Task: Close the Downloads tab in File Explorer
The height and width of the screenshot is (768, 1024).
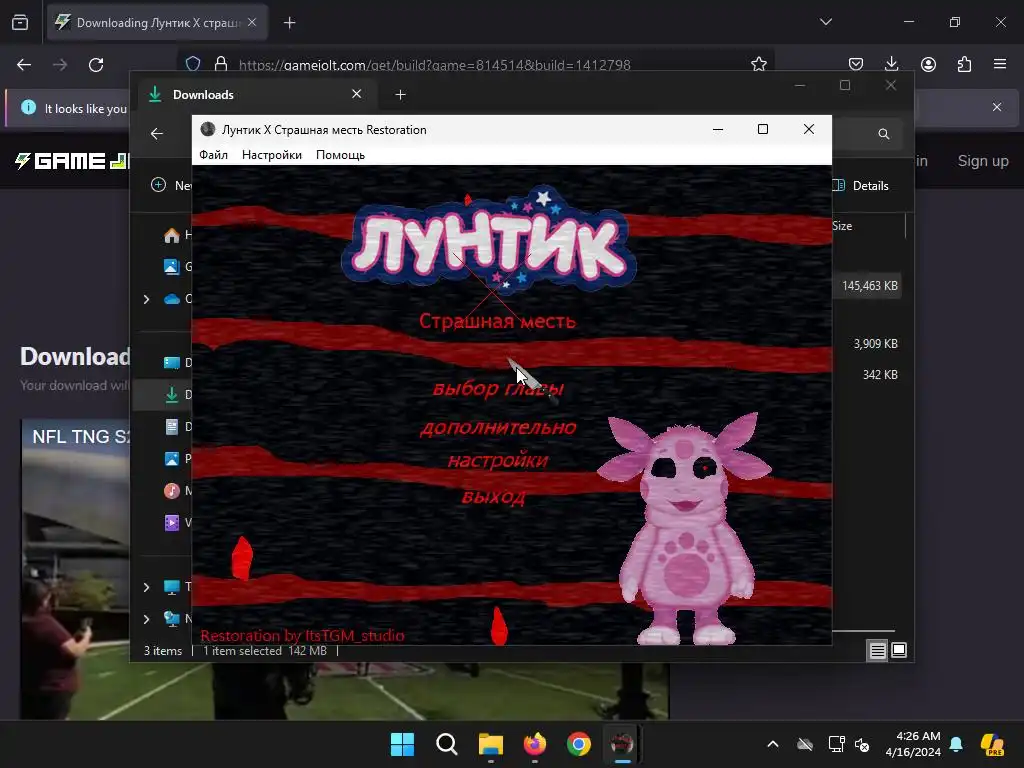Action: coord(357,94)
